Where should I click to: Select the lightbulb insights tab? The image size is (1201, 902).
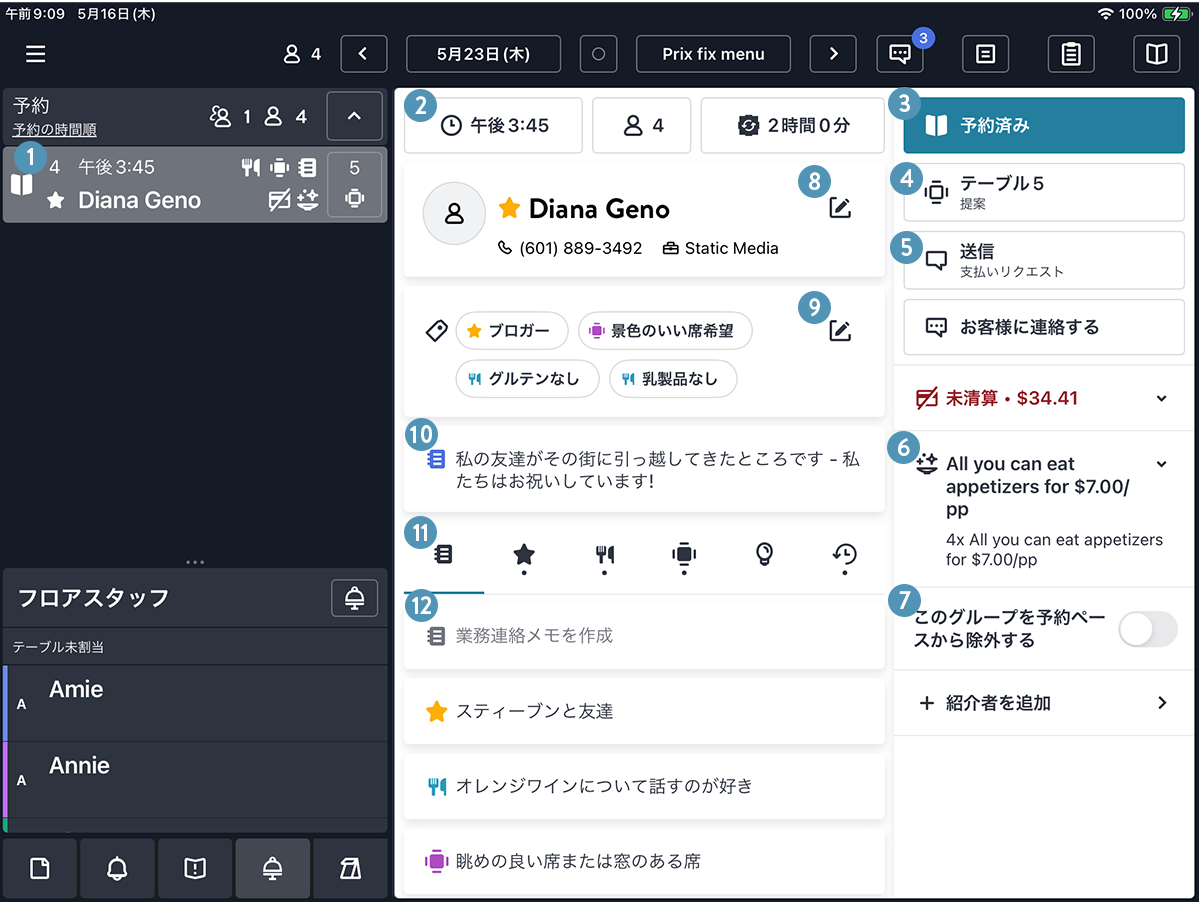764,554
